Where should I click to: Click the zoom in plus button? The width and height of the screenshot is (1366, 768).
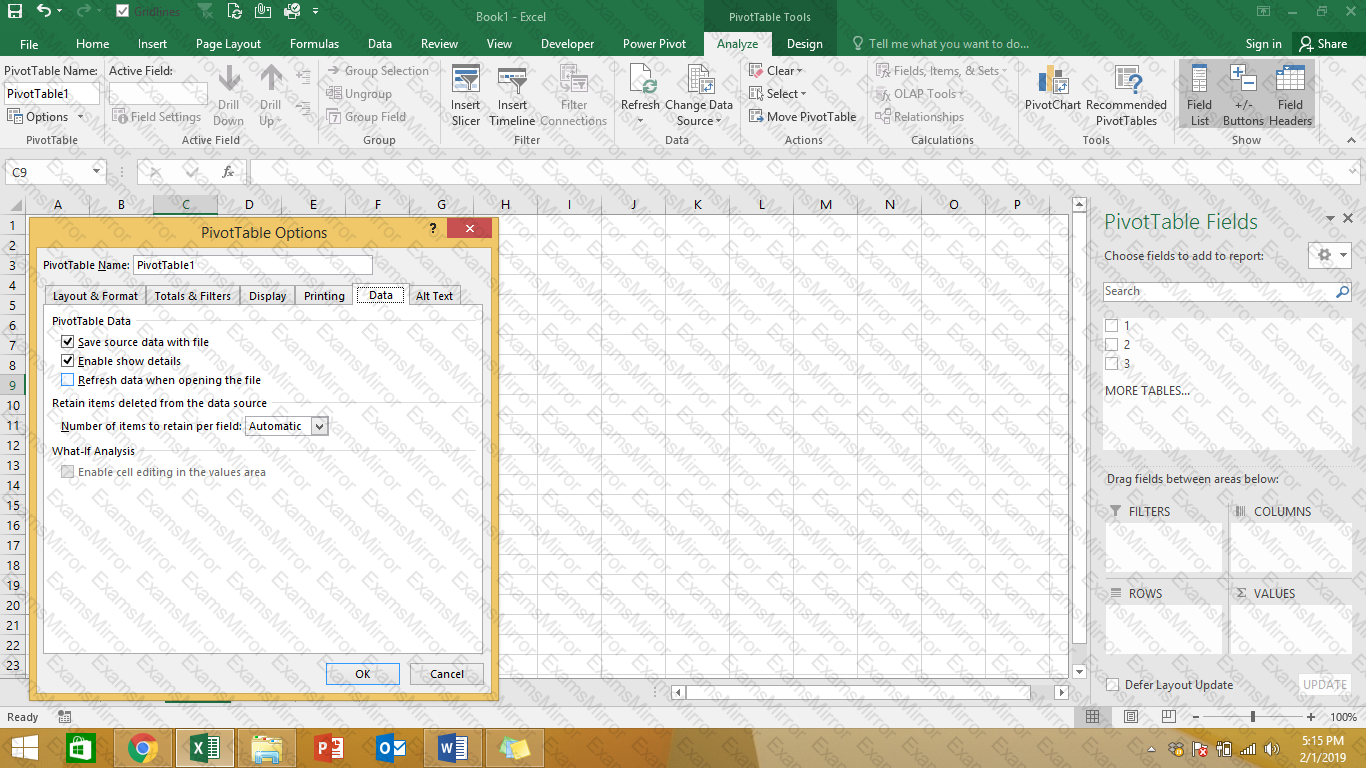[x=1311, y=717]
